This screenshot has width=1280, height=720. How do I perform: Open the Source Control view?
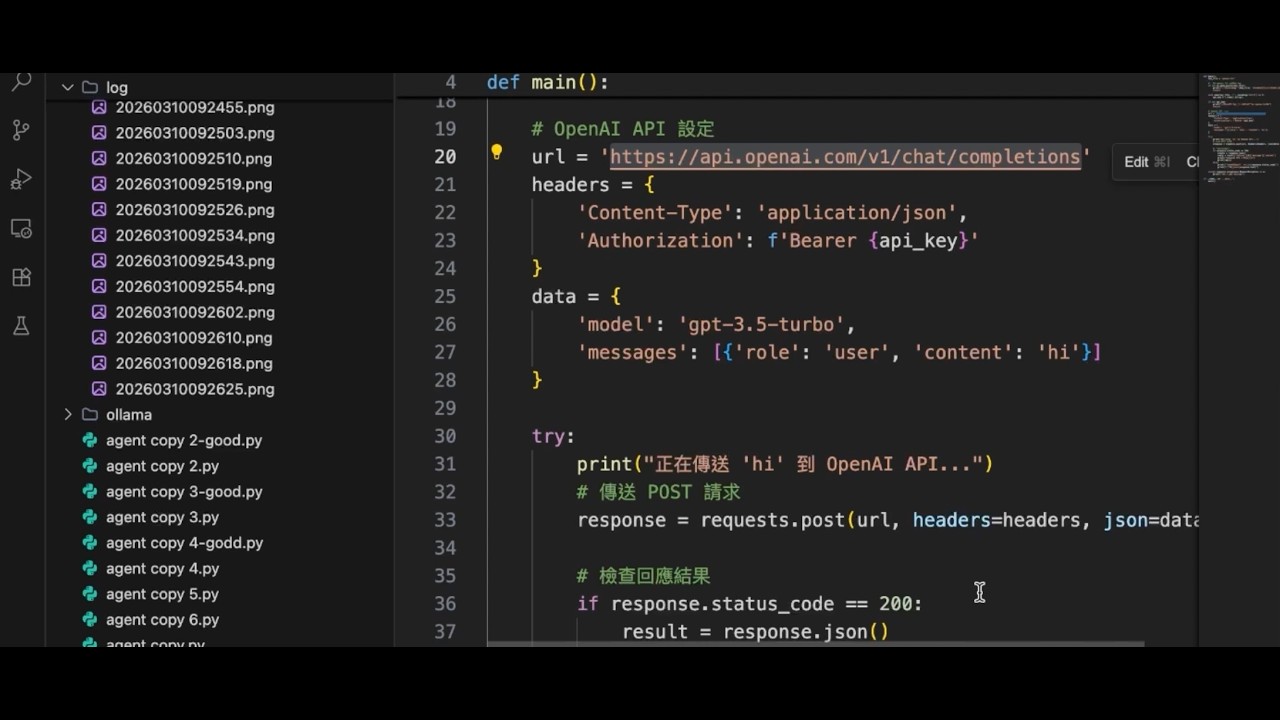(21, 131)
